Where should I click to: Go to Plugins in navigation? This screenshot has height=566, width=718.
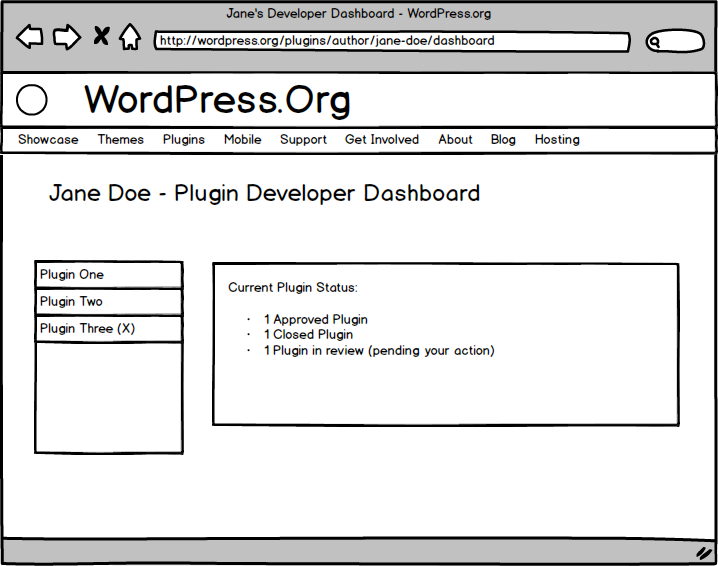[x=184, y=140]
